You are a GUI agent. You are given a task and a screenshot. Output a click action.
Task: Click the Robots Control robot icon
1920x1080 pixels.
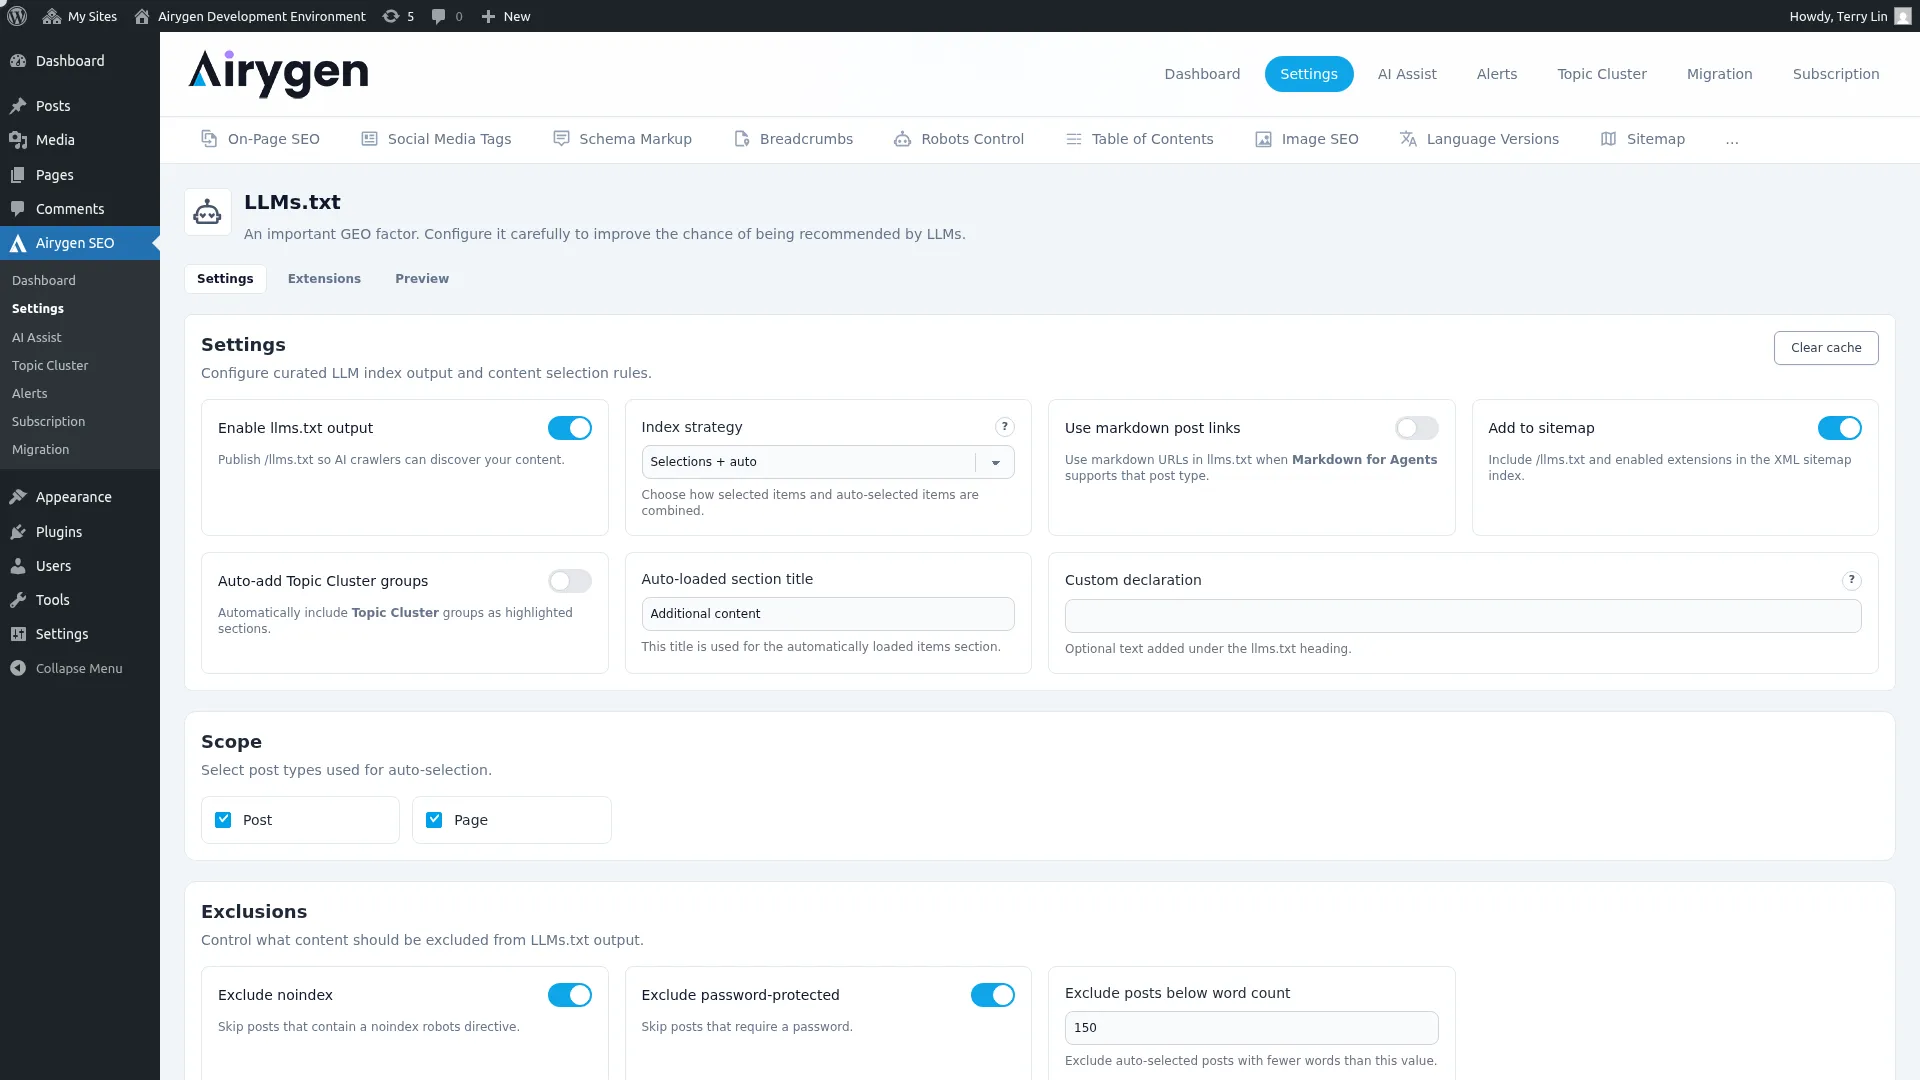pos(902,139)
